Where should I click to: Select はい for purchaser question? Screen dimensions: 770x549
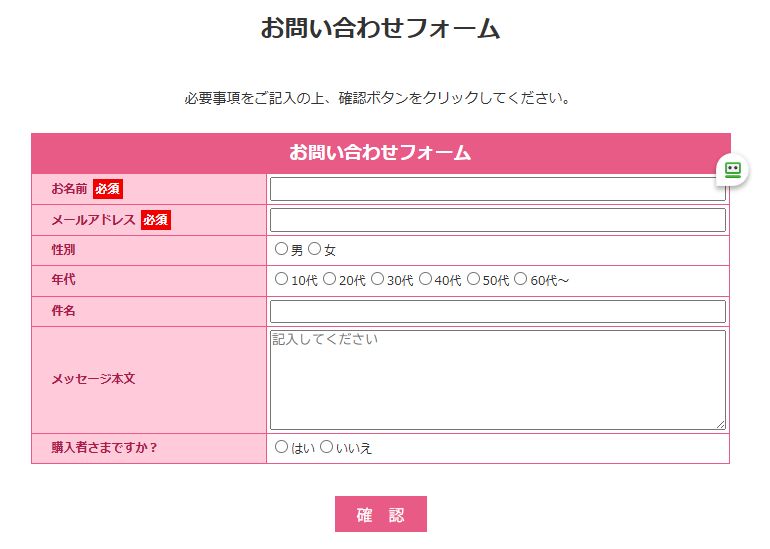point(281,447)
